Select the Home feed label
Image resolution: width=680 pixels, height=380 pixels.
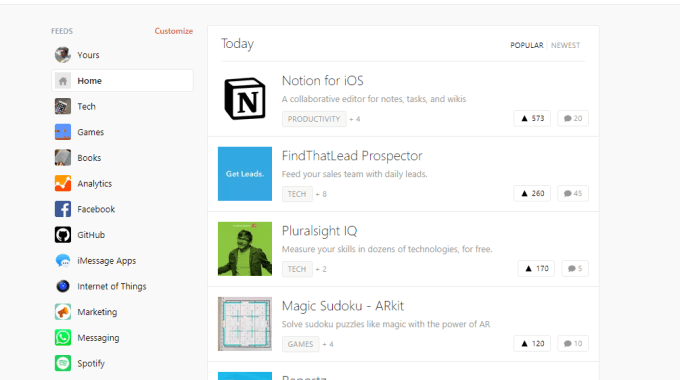(x=89, y=81)
